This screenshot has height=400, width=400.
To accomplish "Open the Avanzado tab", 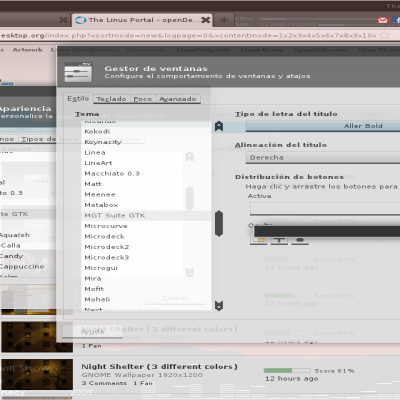I will pos(178,99).
